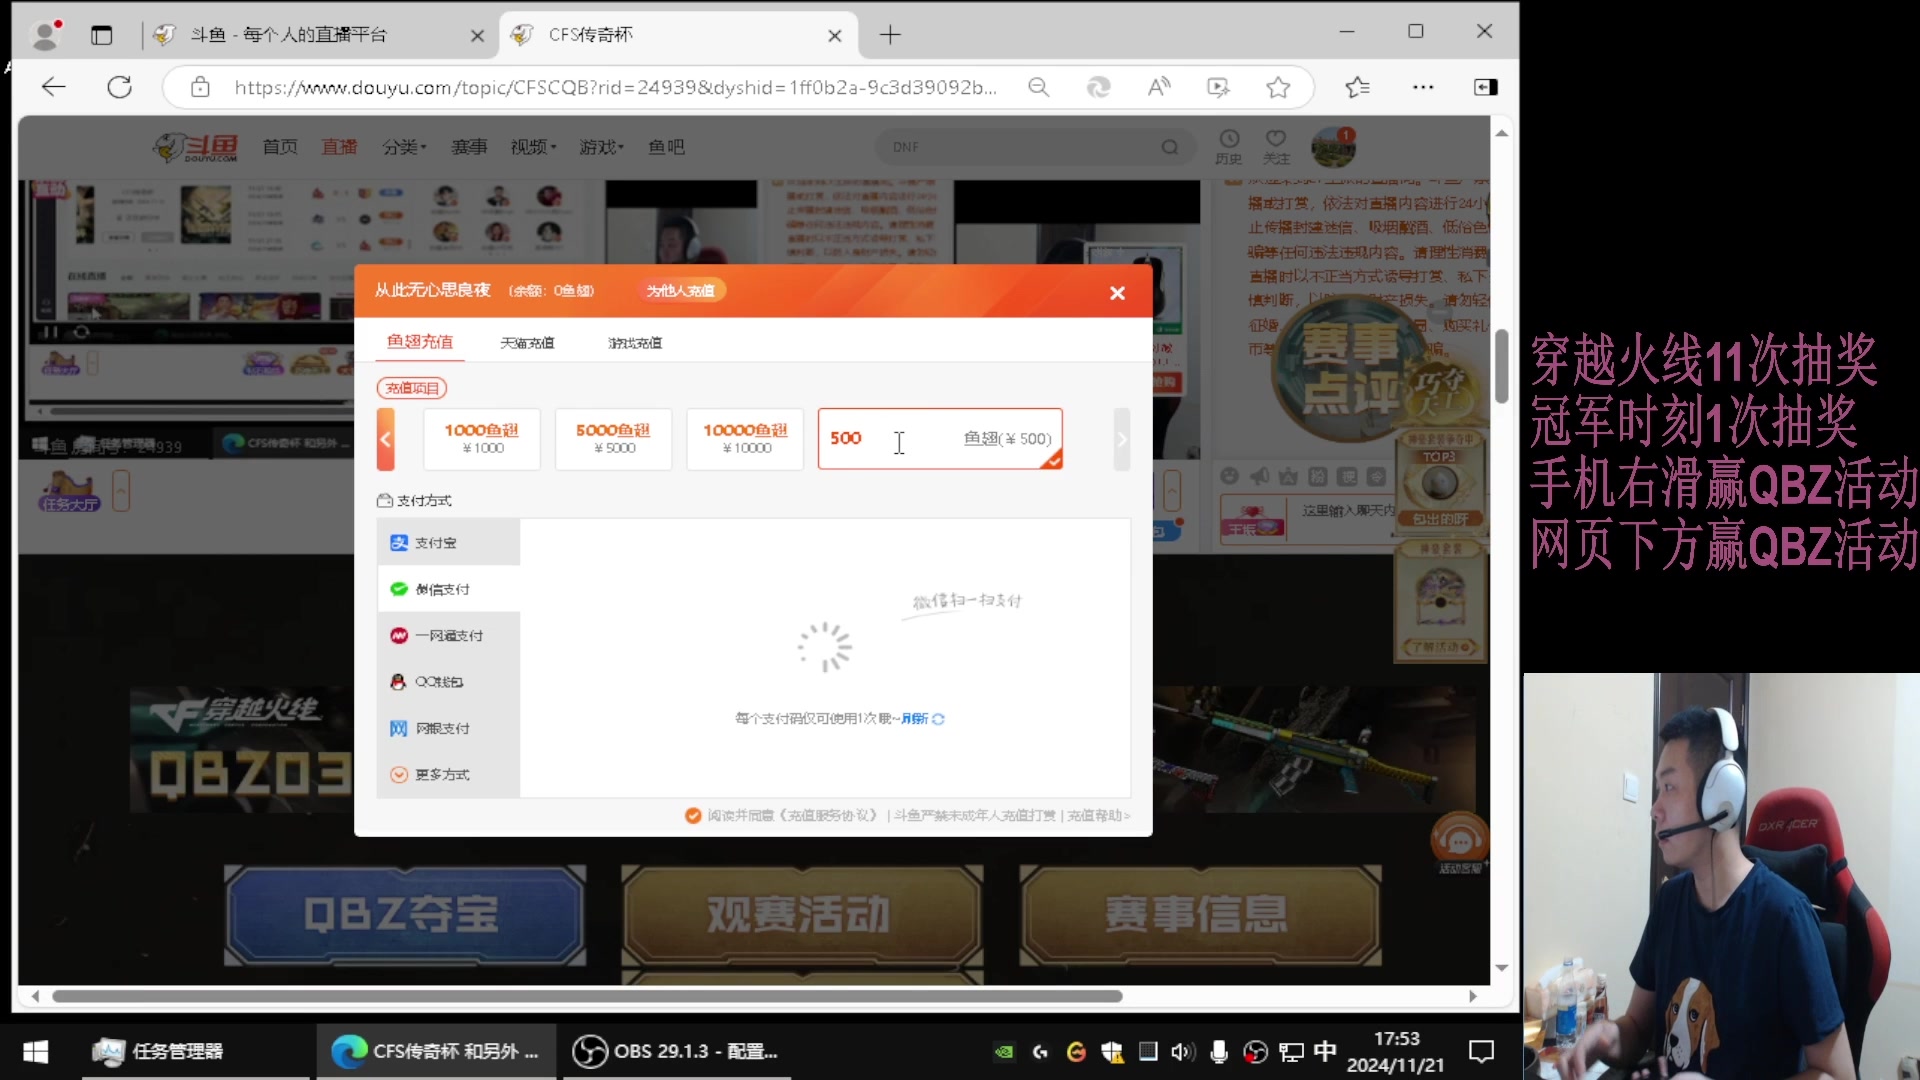
Task: Click the volume speaker tray icon
Action: pos(1183,1051)
